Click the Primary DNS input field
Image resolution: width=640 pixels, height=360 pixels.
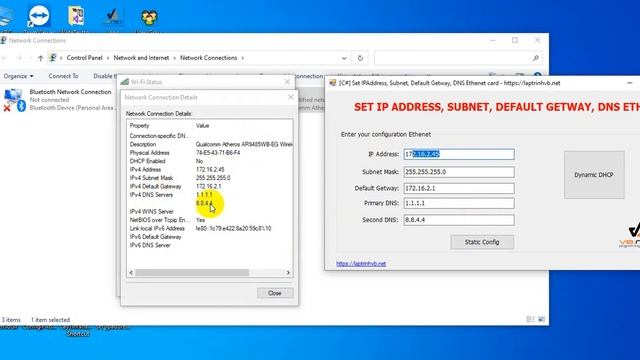(x=459, y=203)
